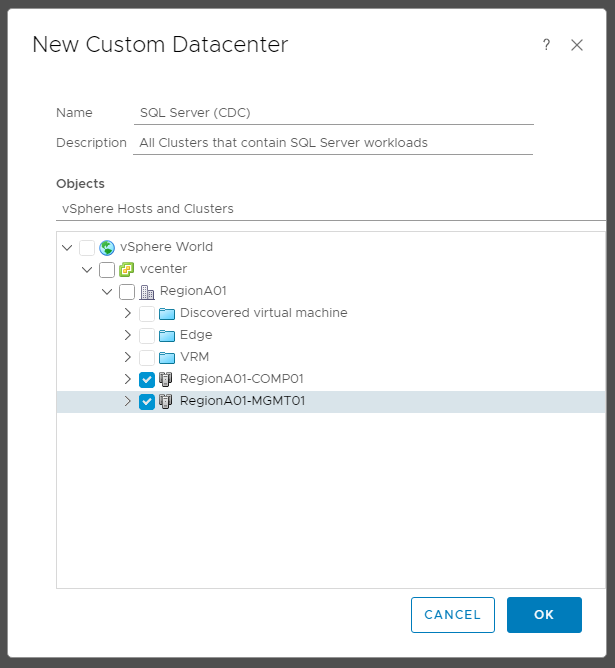The height and width of the screenshot is (668, 615).
Task: Click the CANCEL button
Action: pos(453,615)
